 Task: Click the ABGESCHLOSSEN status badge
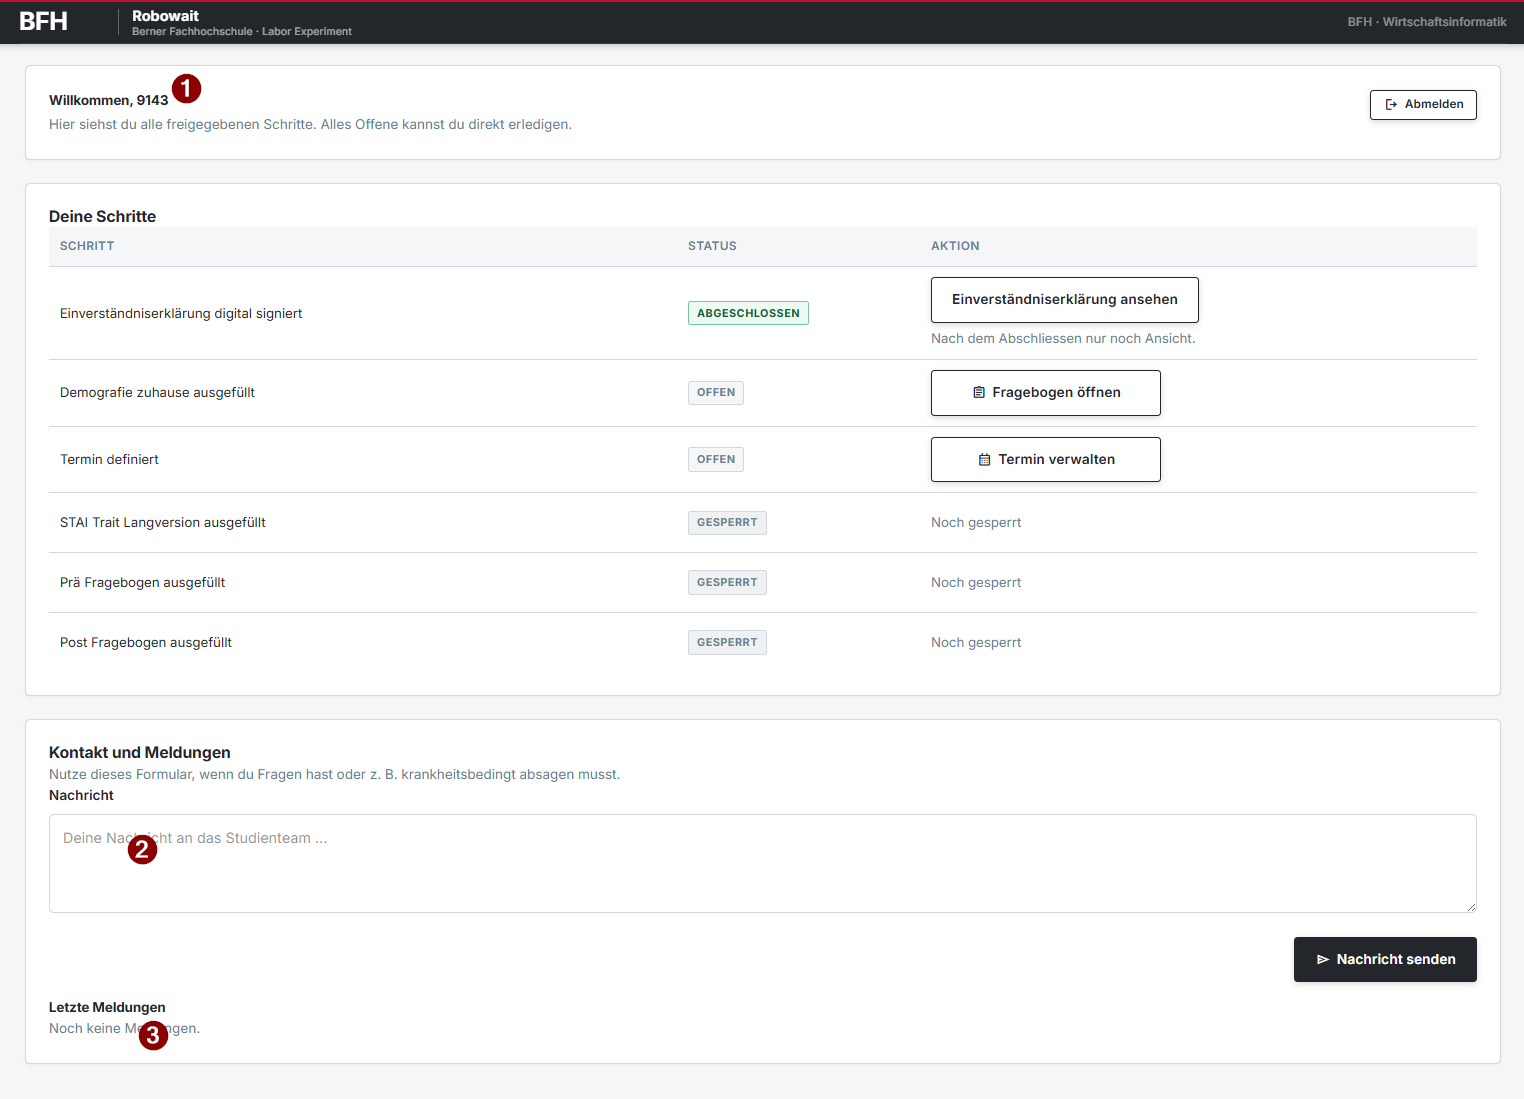pos(748,314)
